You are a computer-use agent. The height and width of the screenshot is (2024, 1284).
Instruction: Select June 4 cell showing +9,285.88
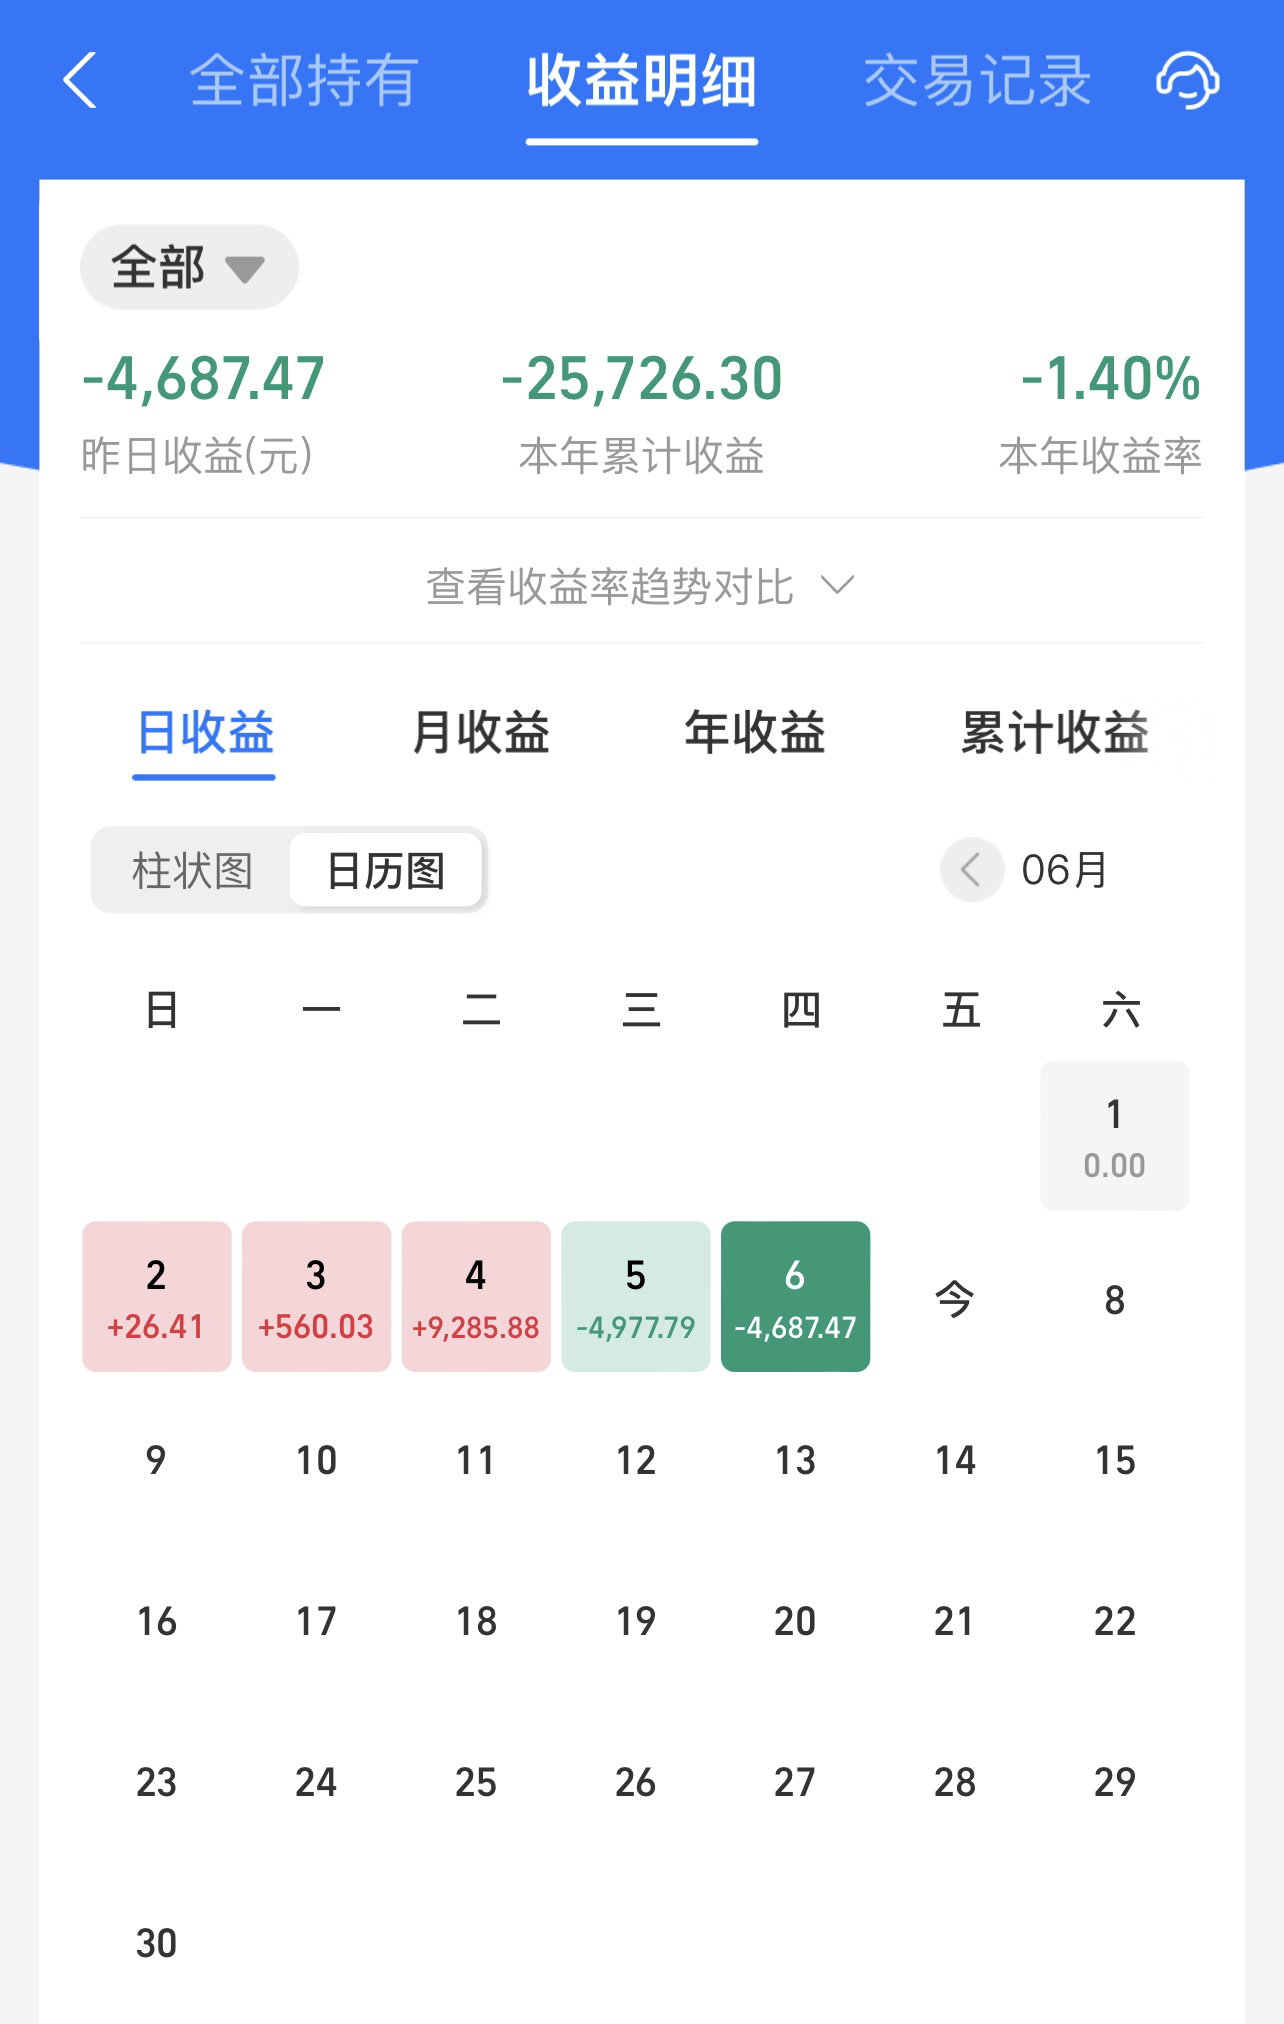[476, 1296]
